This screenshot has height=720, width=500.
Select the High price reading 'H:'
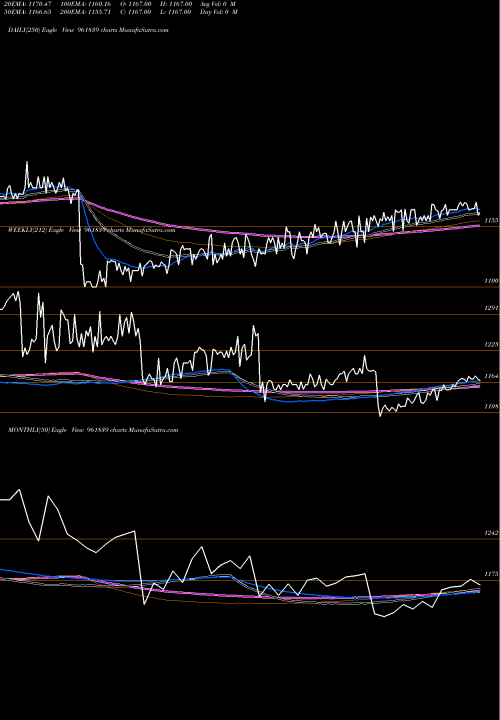click(176, 4)
